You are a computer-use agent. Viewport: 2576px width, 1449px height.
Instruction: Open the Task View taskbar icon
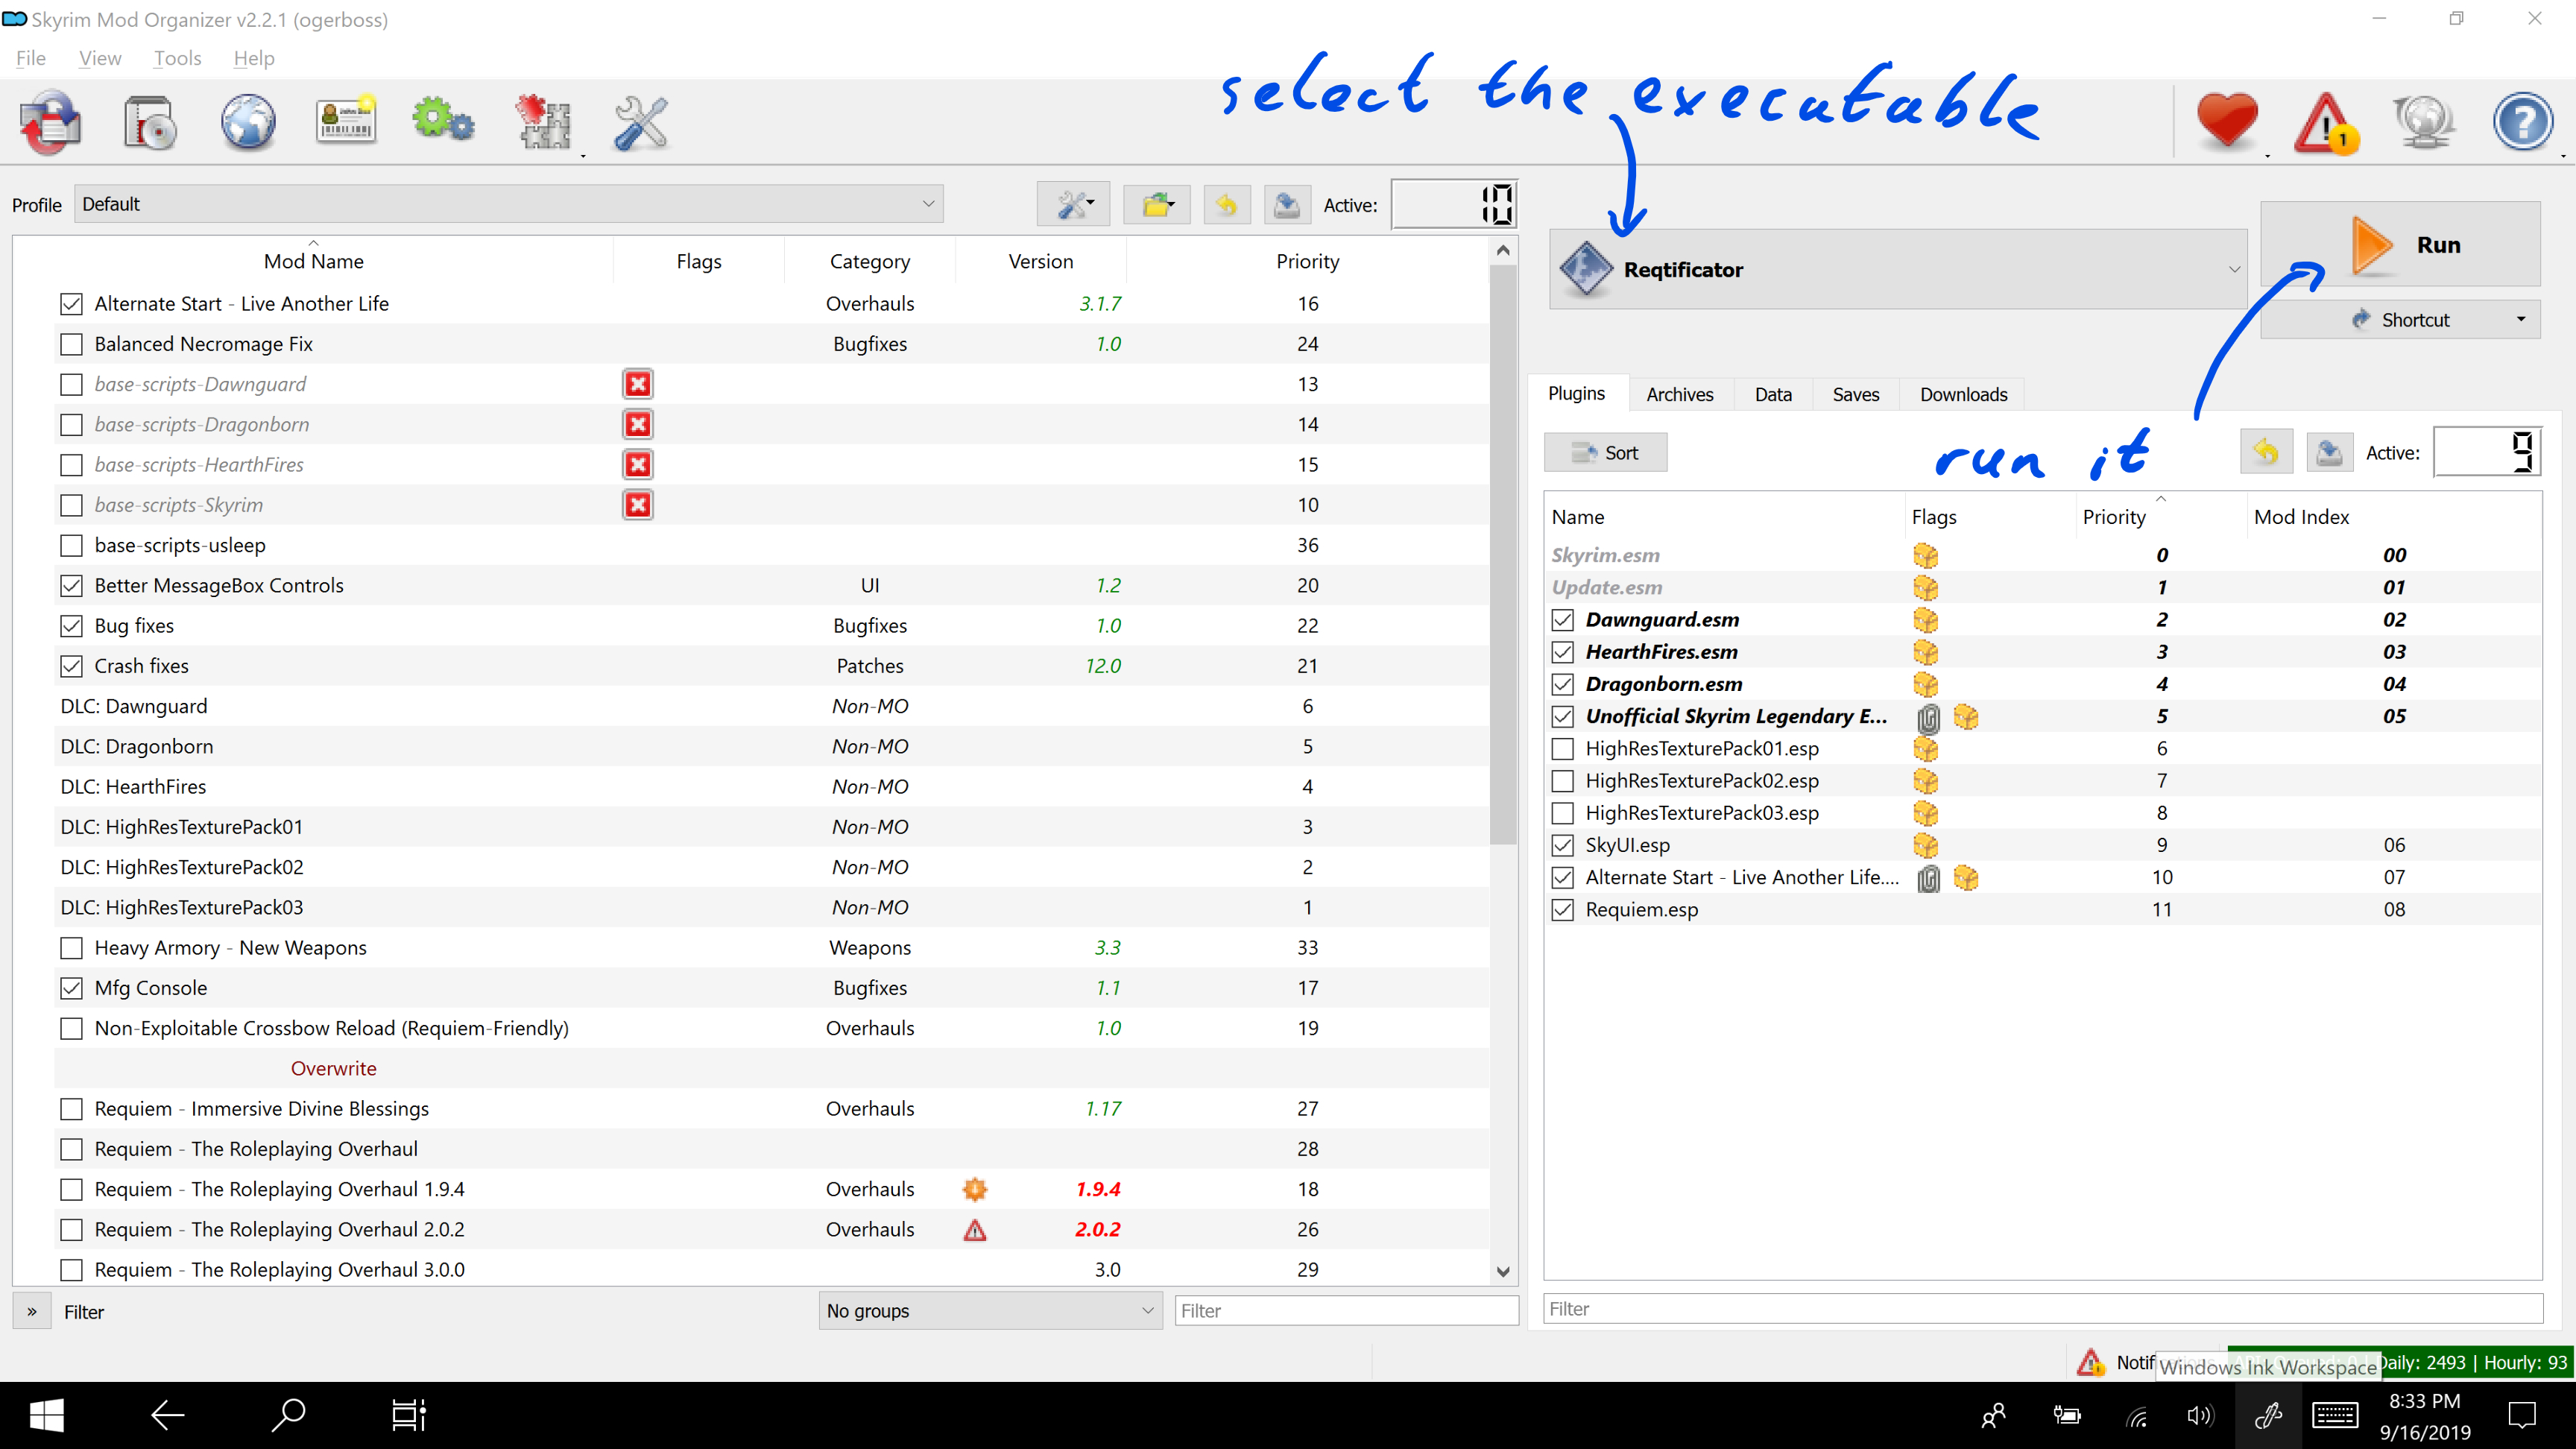(408, 1415)
